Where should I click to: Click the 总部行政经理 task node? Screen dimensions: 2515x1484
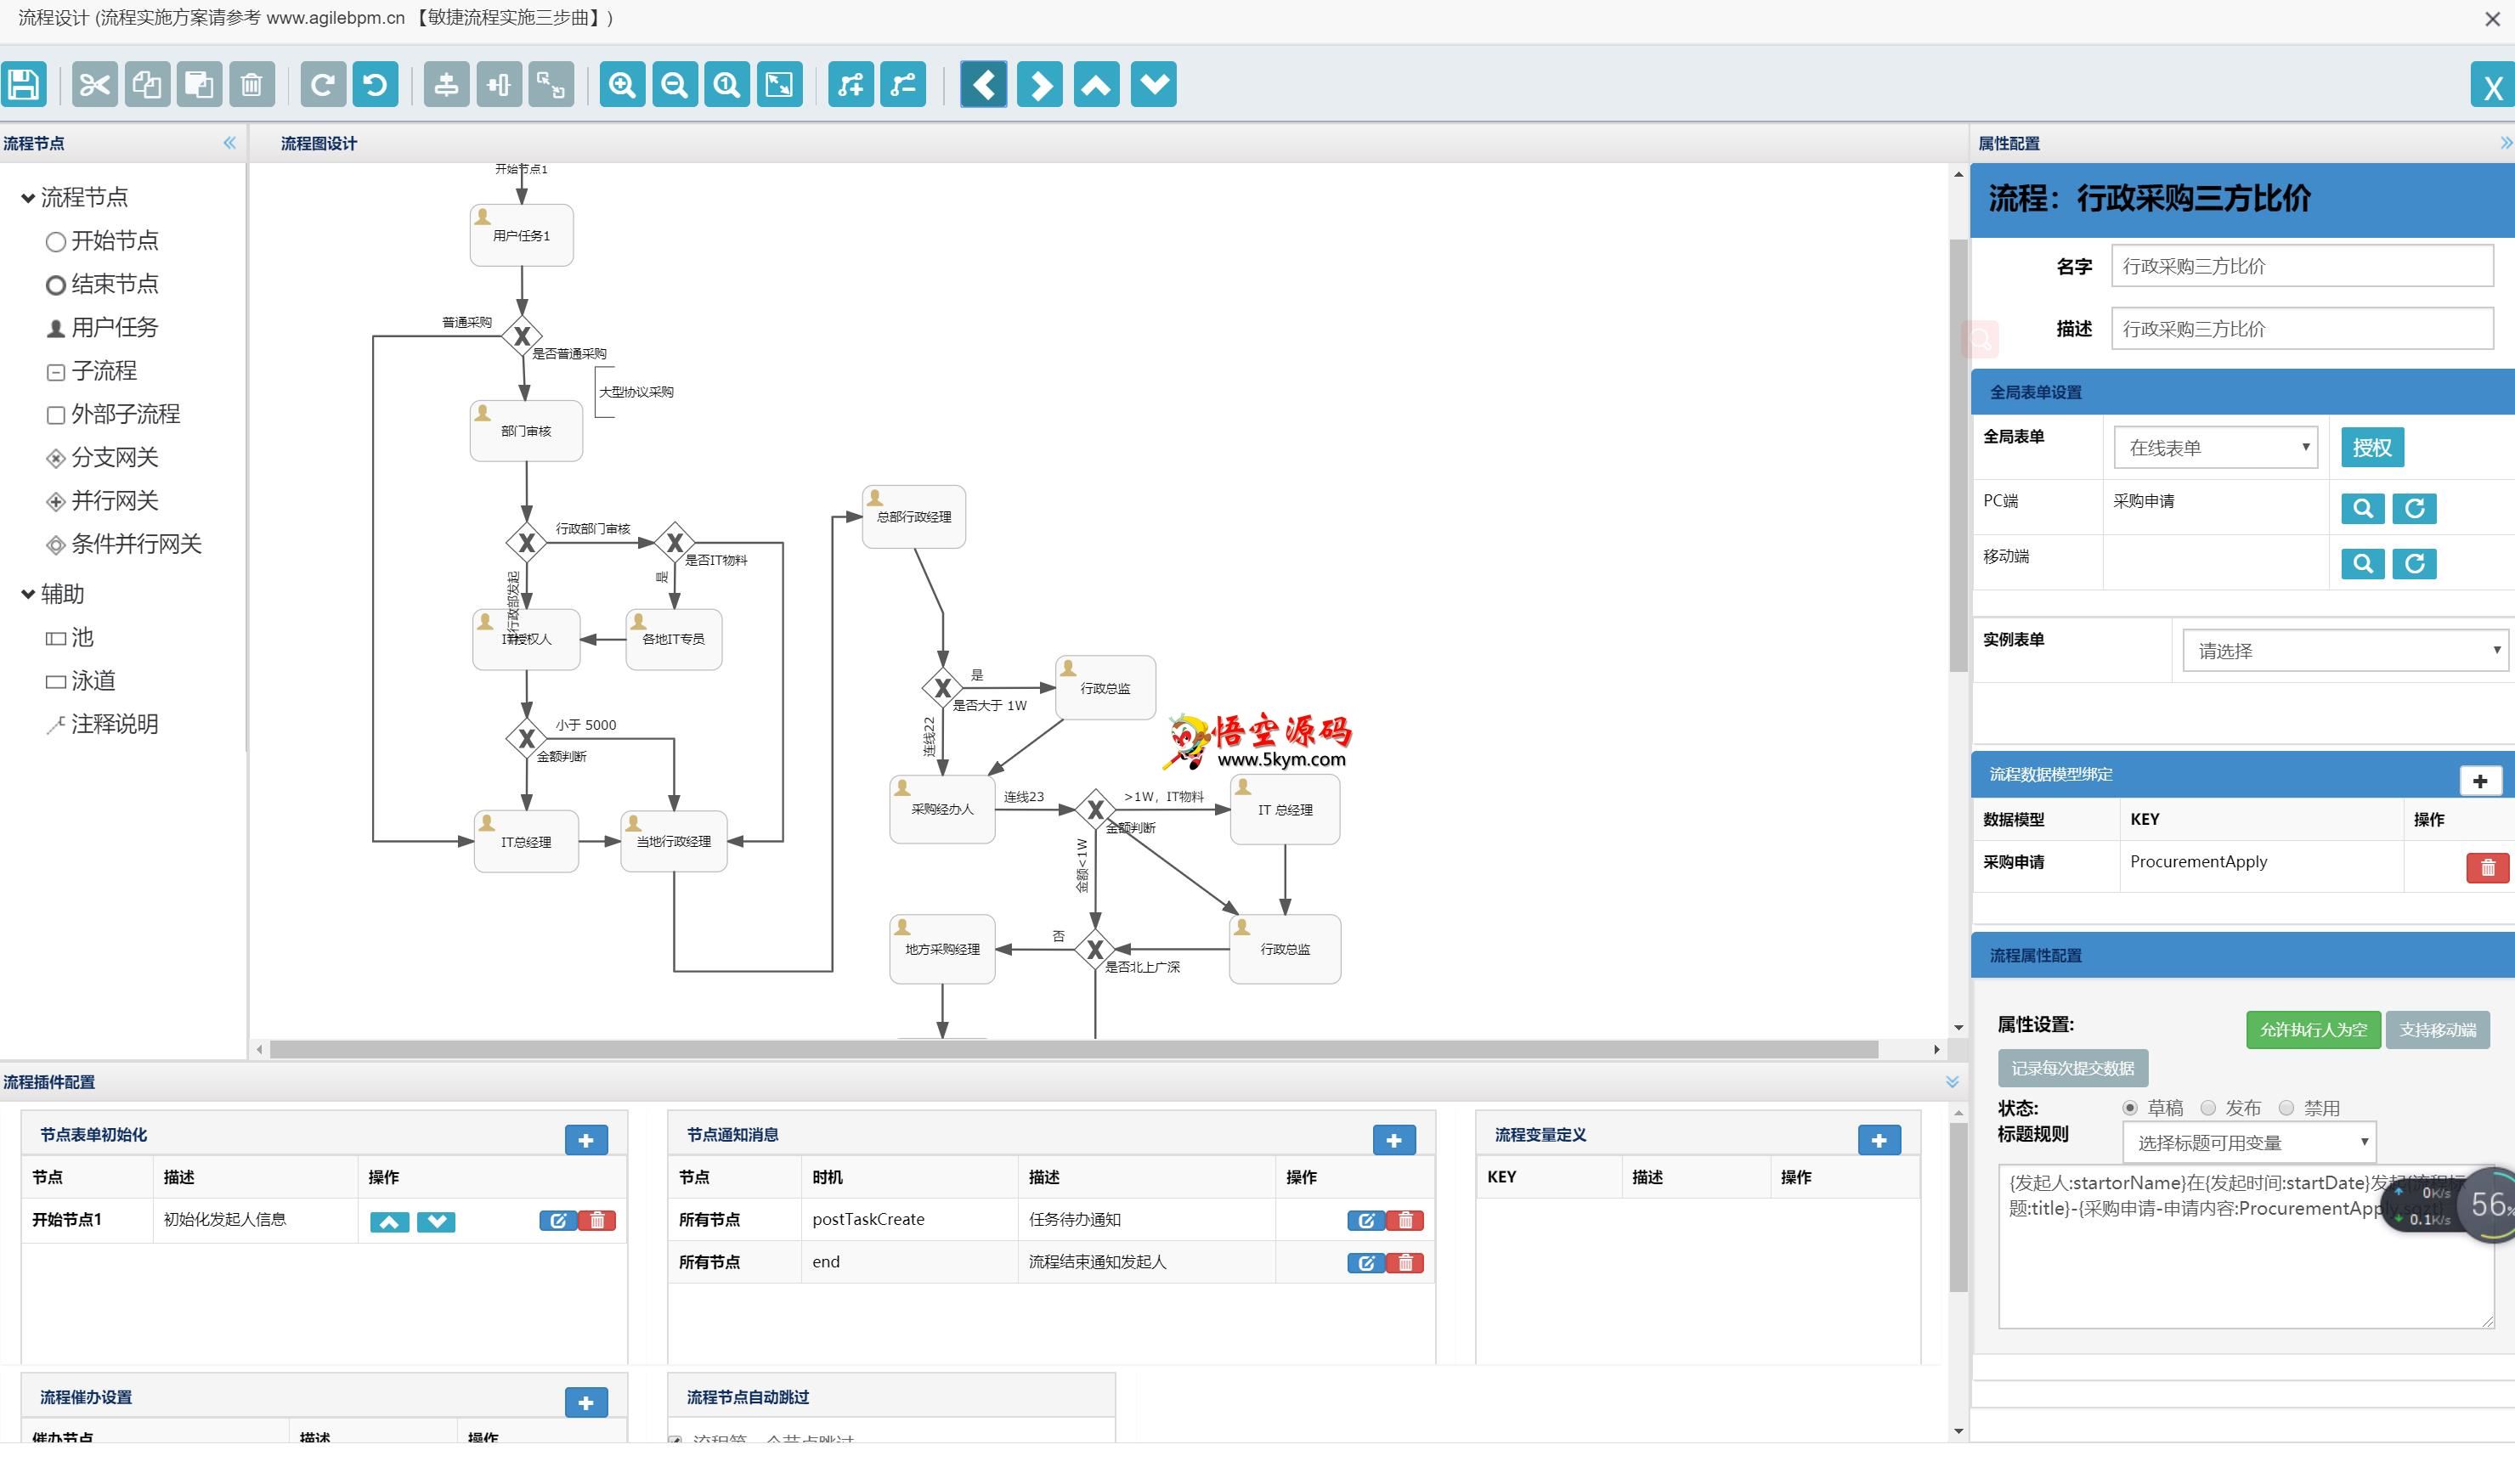pyautogui.click(x=913, y=517)
